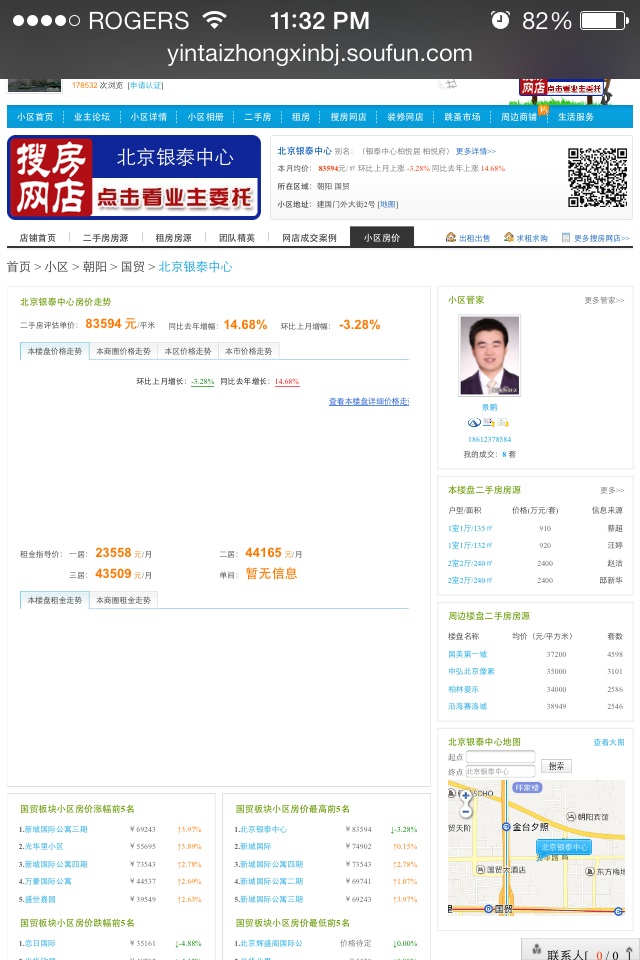Click the middle certificate icon under 景鹏
Image resolution: width=640 pixels, height=960 pixels.
[x=488, y=422]
